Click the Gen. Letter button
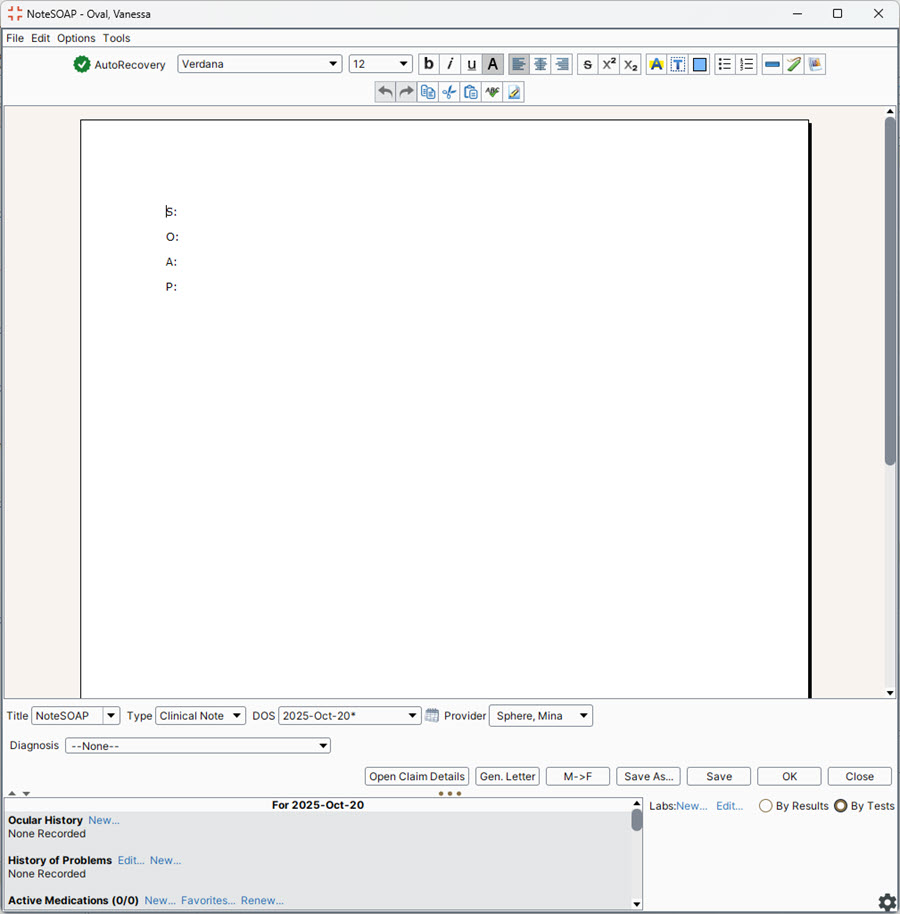 tap(507, 776)
